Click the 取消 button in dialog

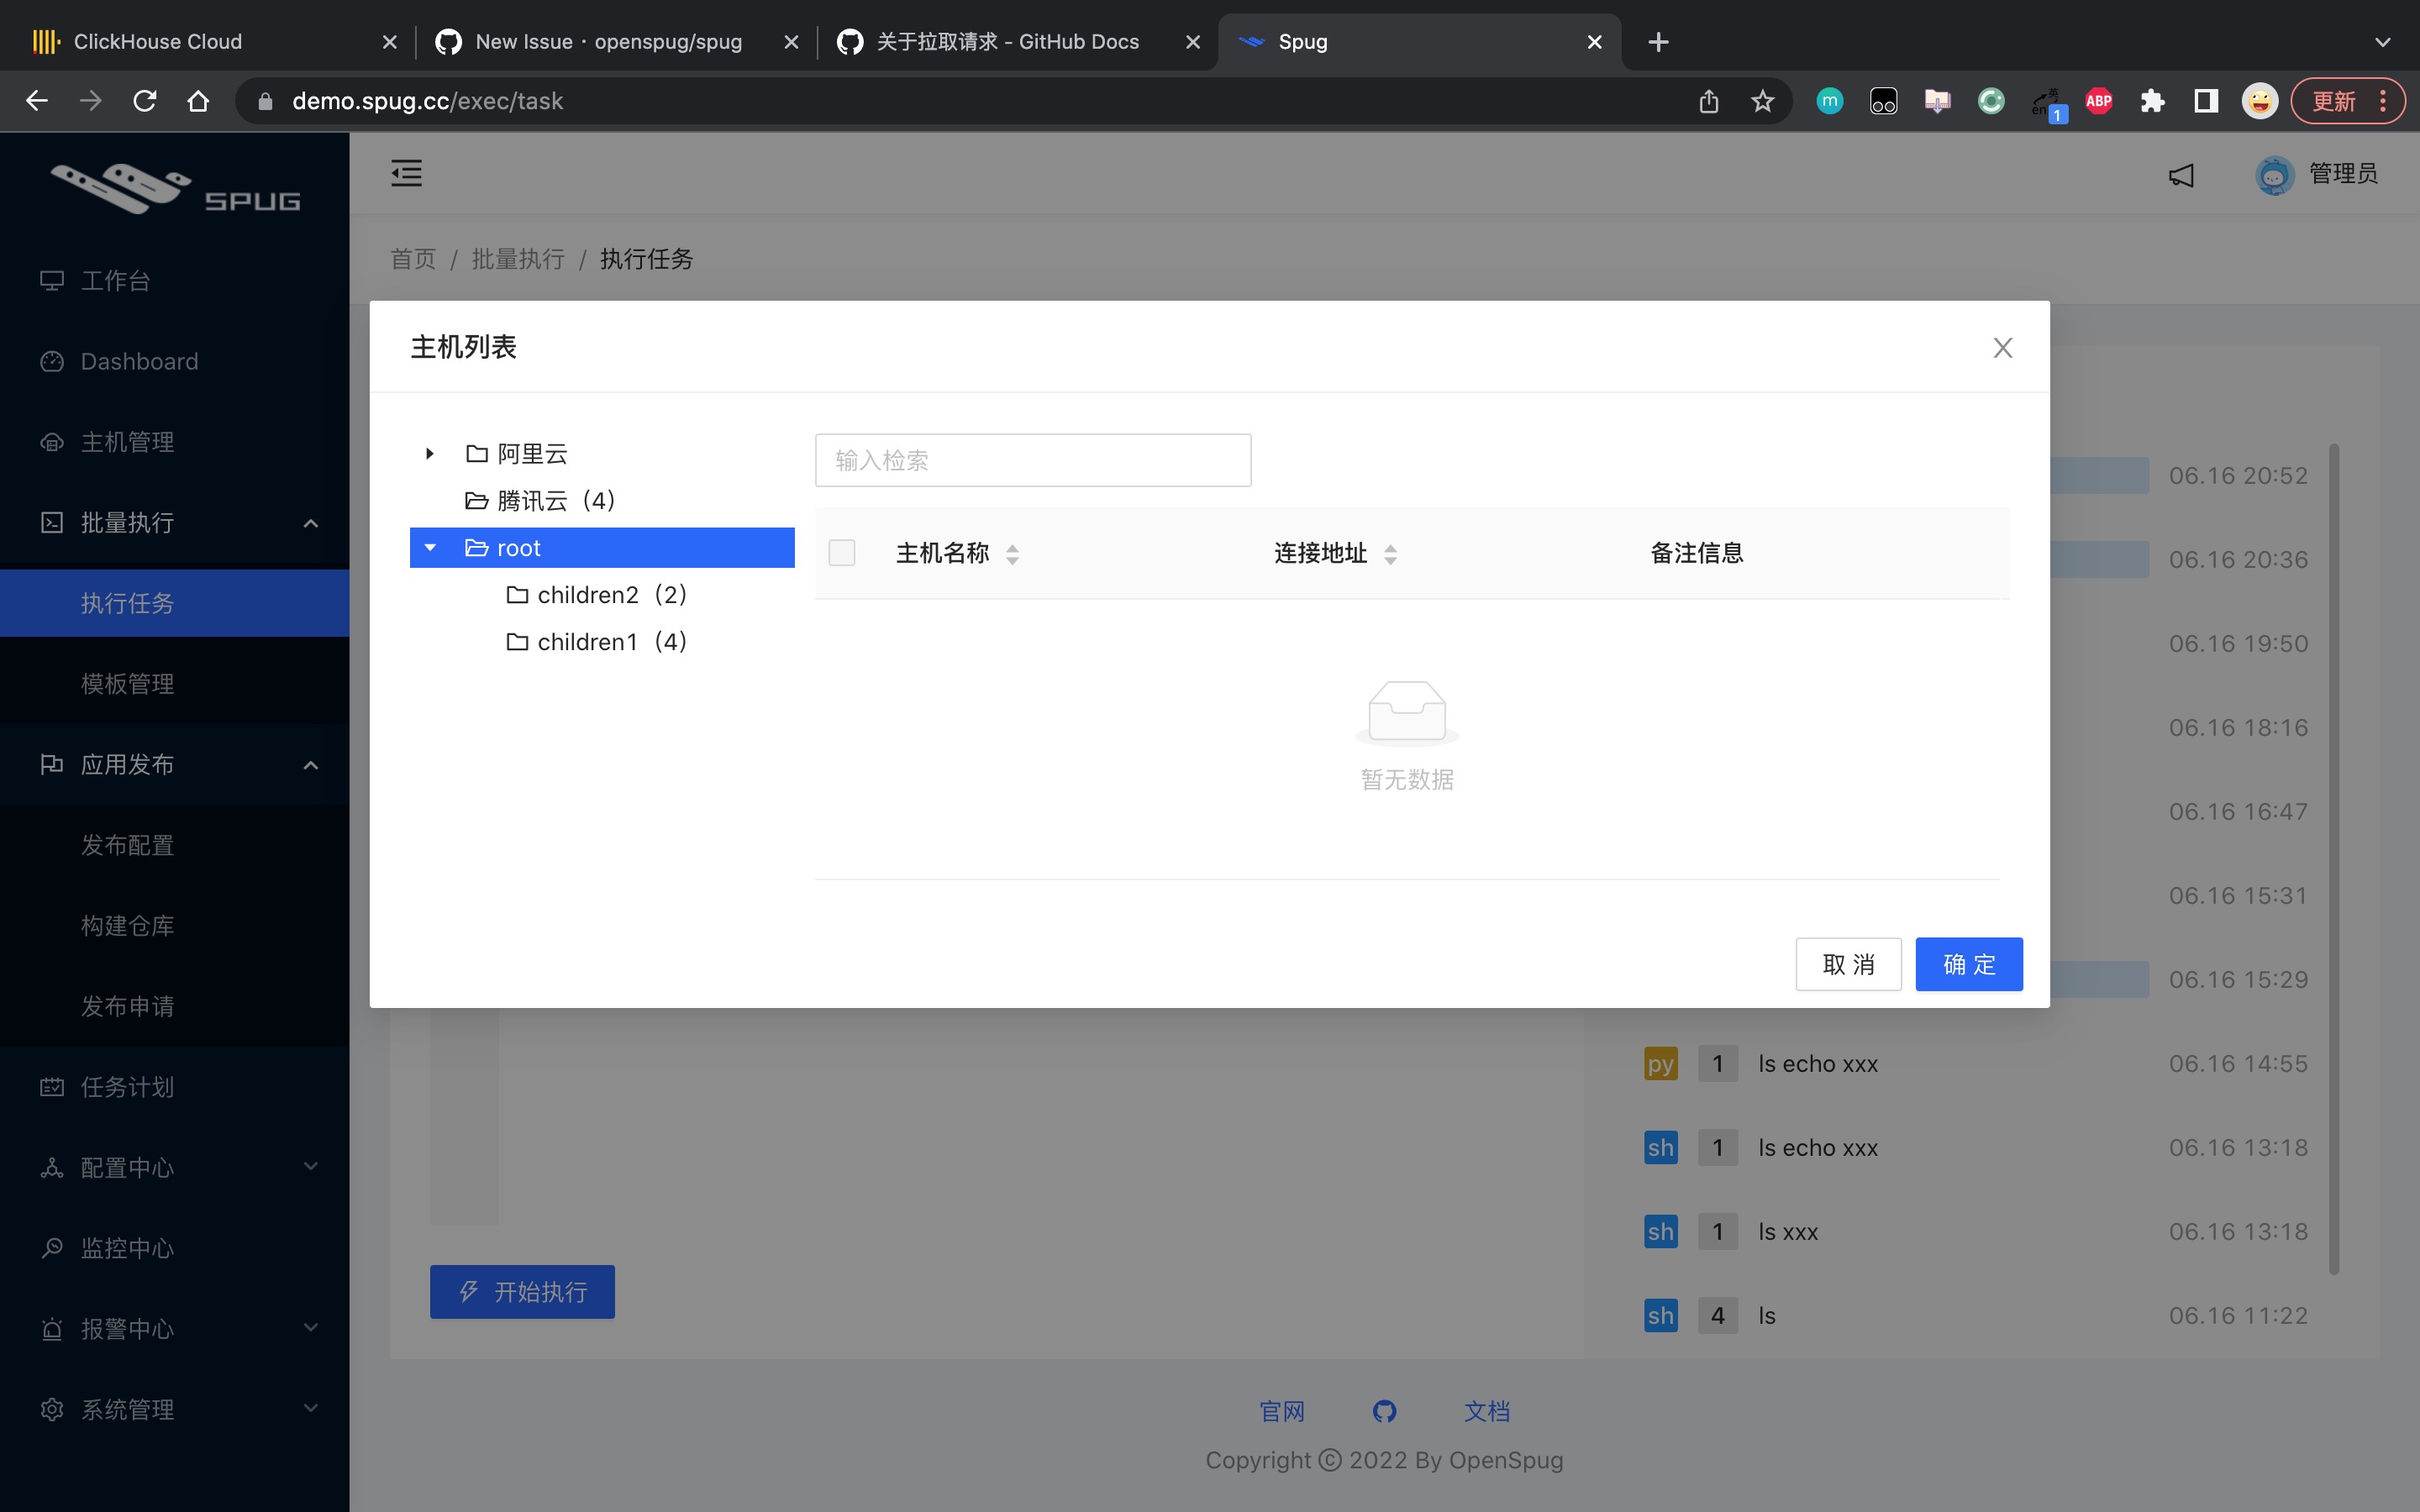click(1848, 964)
